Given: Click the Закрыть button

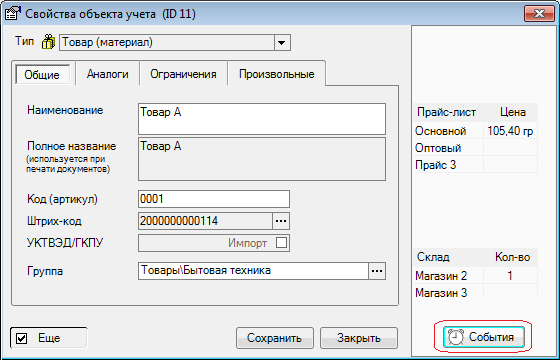Looking at the screenshot, I should (359, 338).
